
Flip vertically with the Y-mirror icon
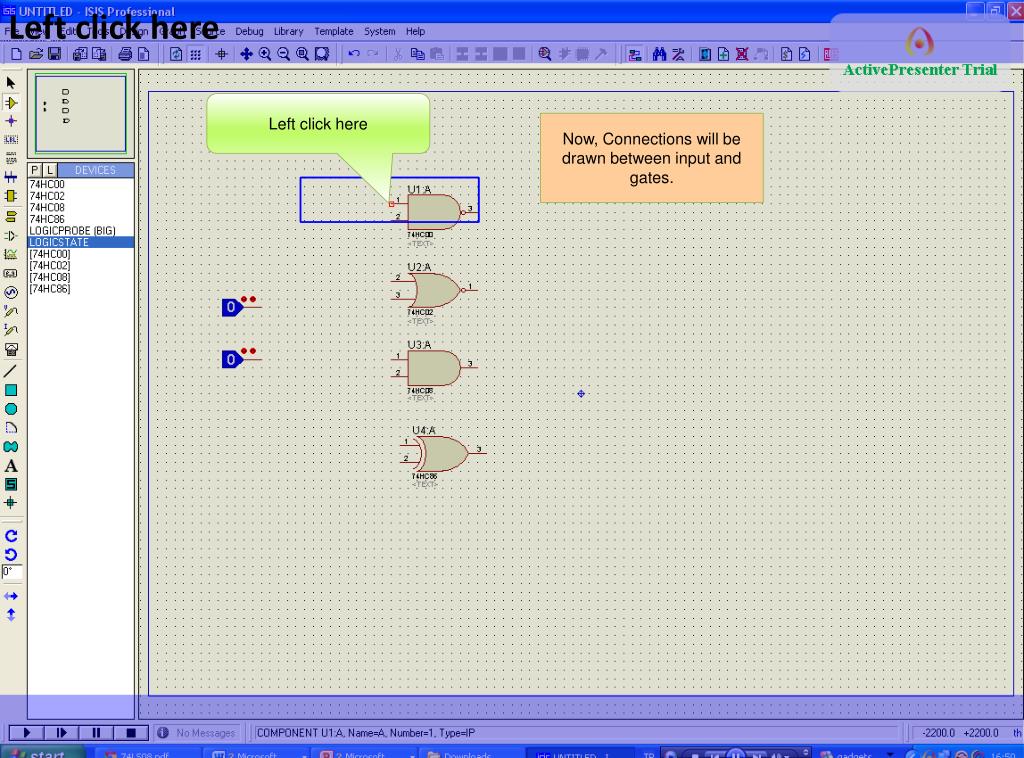(x=10, y=615)
